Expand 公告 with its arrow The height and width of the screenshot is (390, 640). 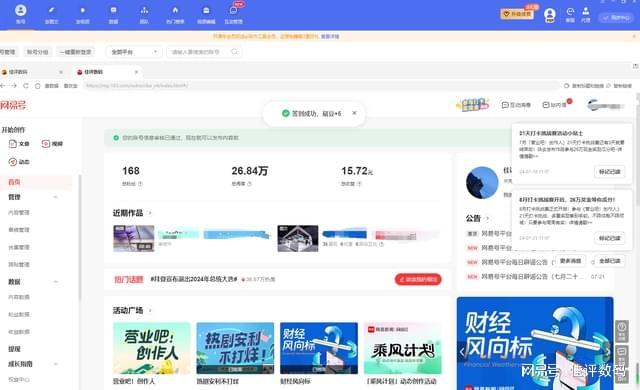tap(487, 218)
